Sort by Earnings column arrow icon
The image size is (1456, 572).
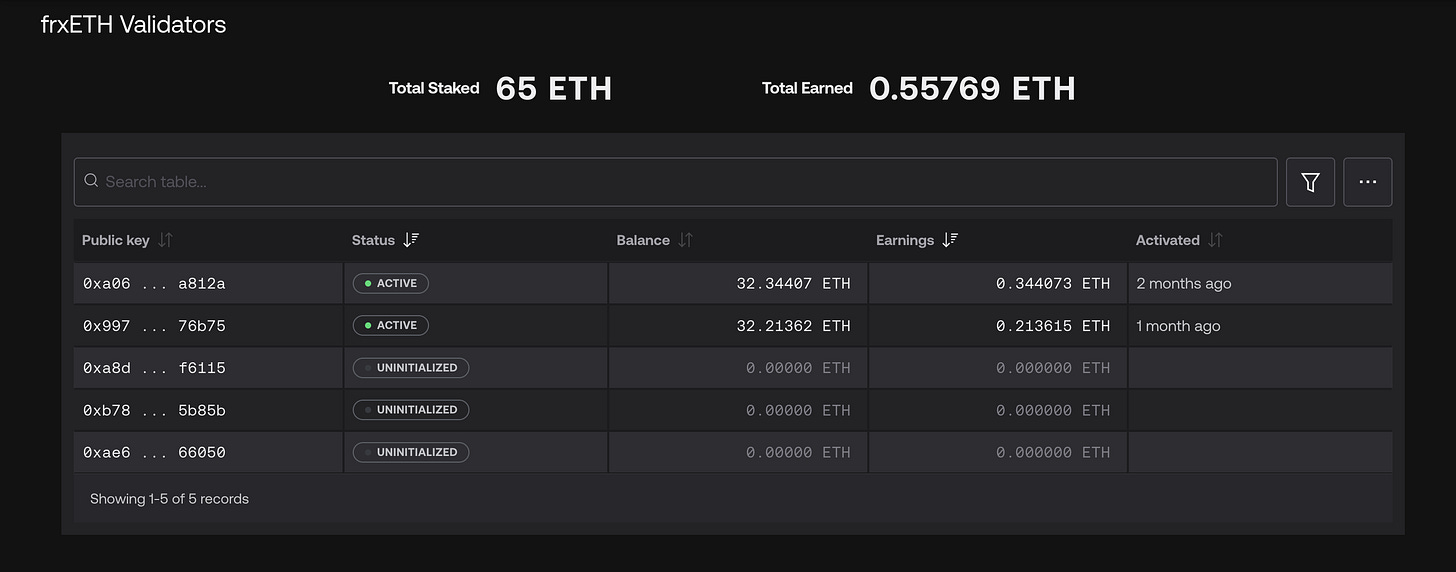click(950, 240)
